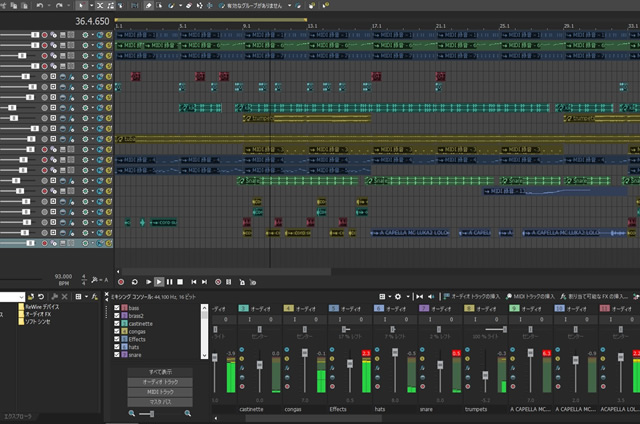Click the 93.000 BPM tempo value
640x424 pixels.
tap(63, 277)
